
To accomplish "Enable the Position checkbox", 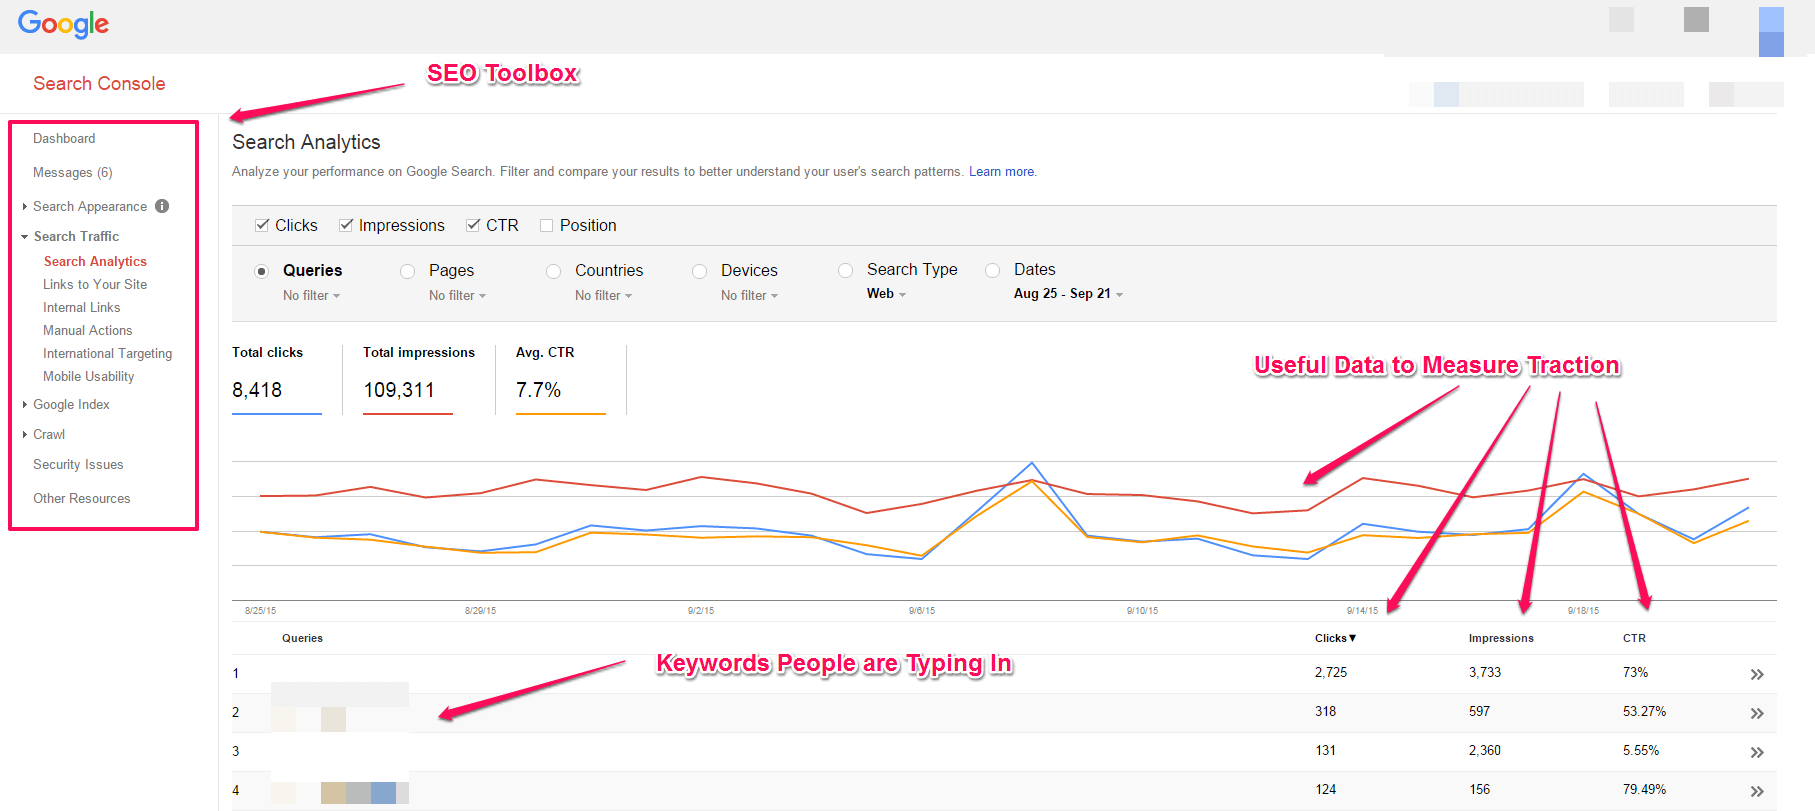I will (547, 225).
